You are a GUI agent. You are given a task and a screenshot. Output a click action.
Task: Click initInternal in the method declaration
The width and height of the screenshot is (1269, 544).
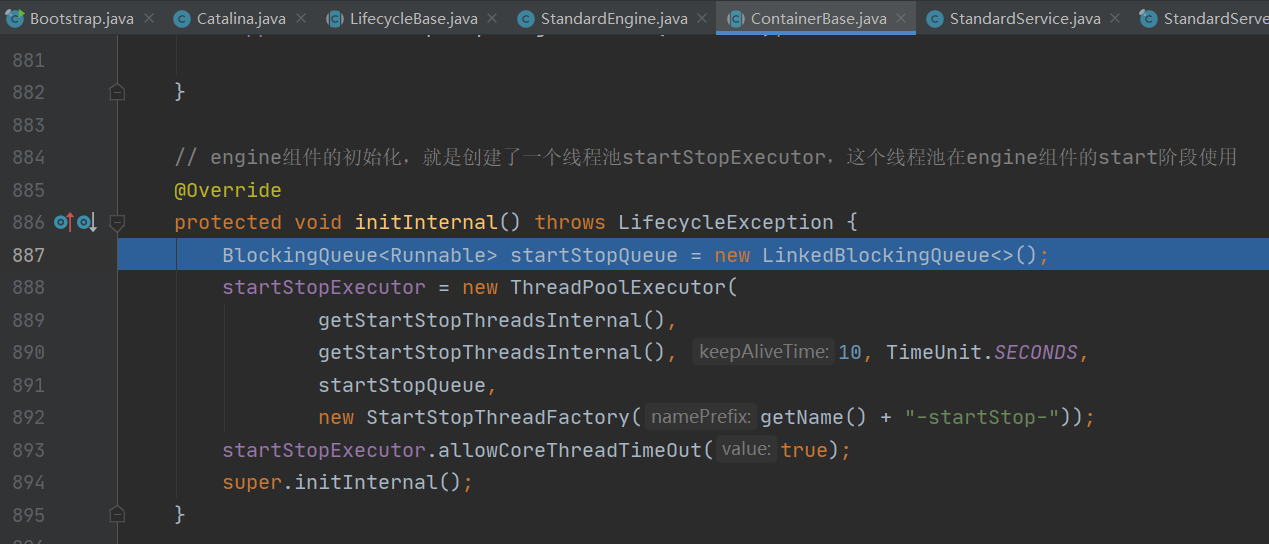click(x=426, y=222)
